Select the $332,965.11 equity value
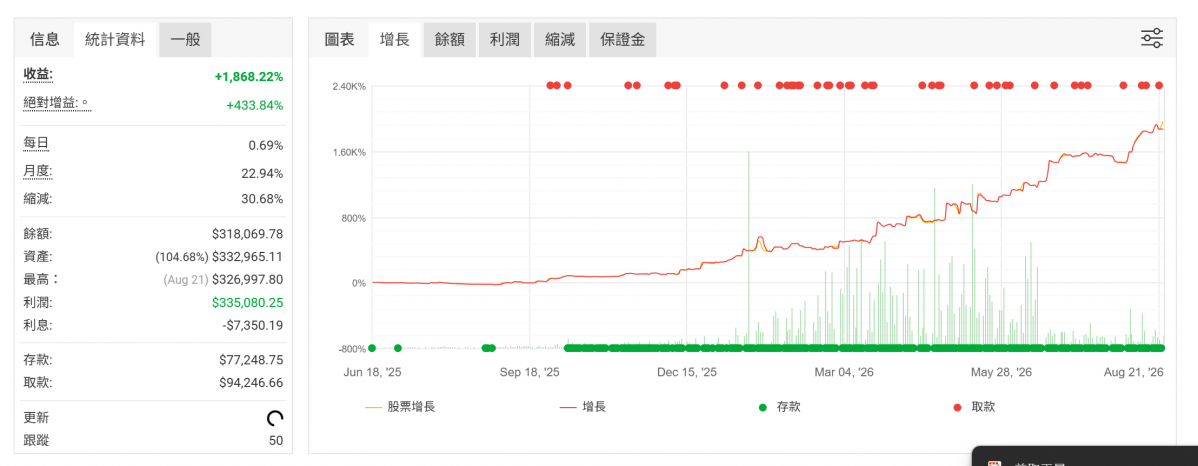 (248, 257)
